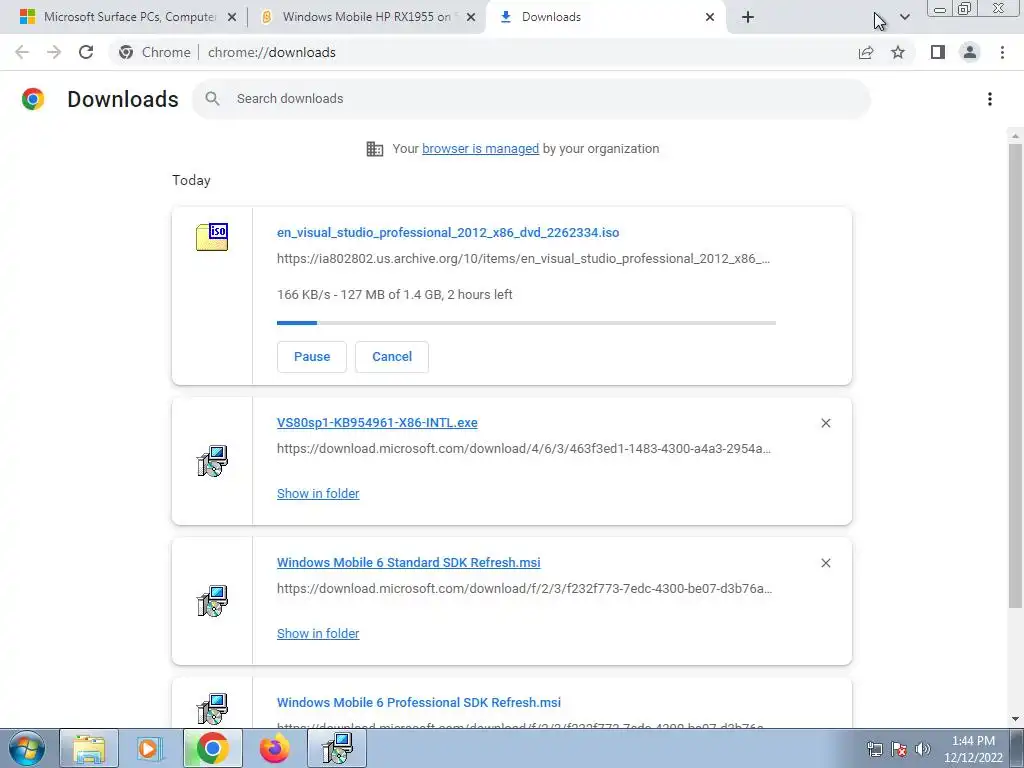This screenshot has width=1024, height=768.
Task: Click the 'Today' date heading
Action: click(x=191, y=180)
